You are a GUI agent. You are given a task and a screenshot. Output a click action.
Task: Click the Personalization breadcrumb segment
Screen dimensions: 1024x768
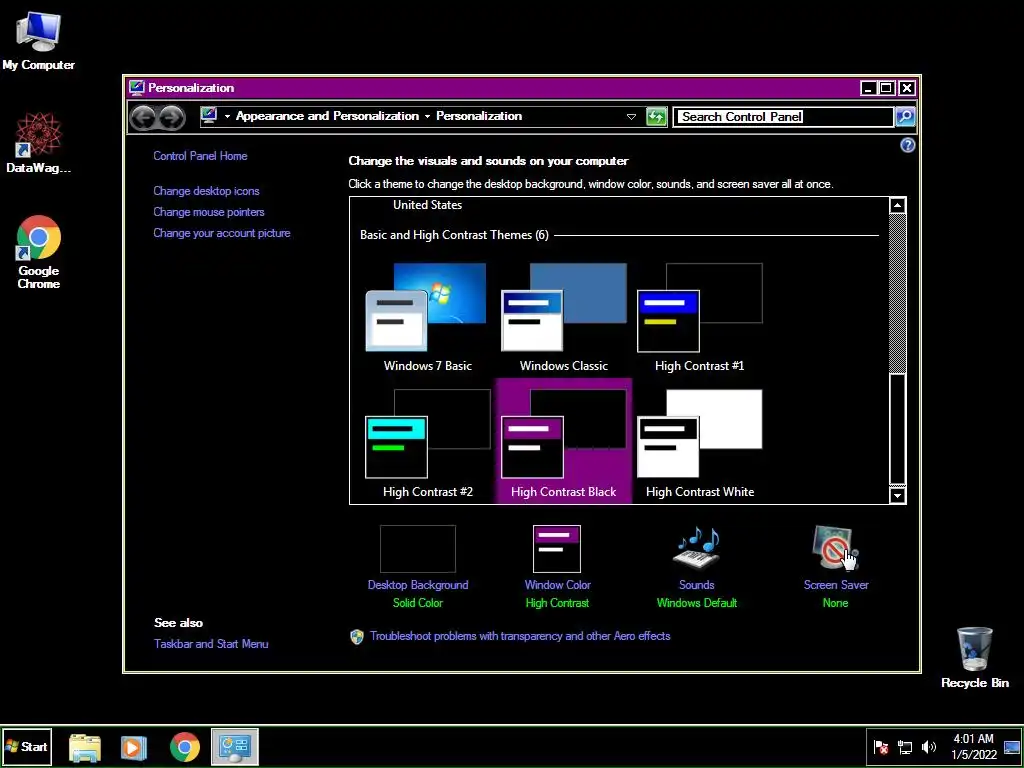coord(479,116)
